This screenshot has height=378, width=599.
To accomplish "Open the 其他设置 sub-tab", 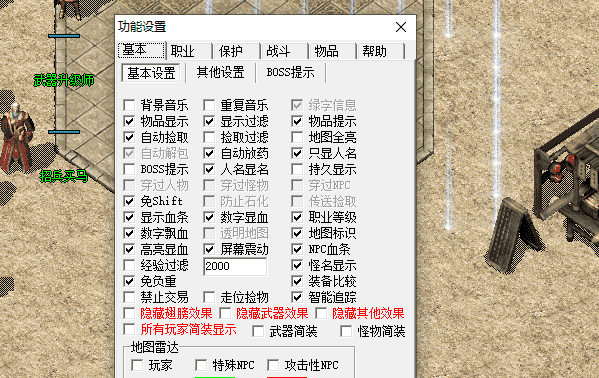I will point(220,72).
